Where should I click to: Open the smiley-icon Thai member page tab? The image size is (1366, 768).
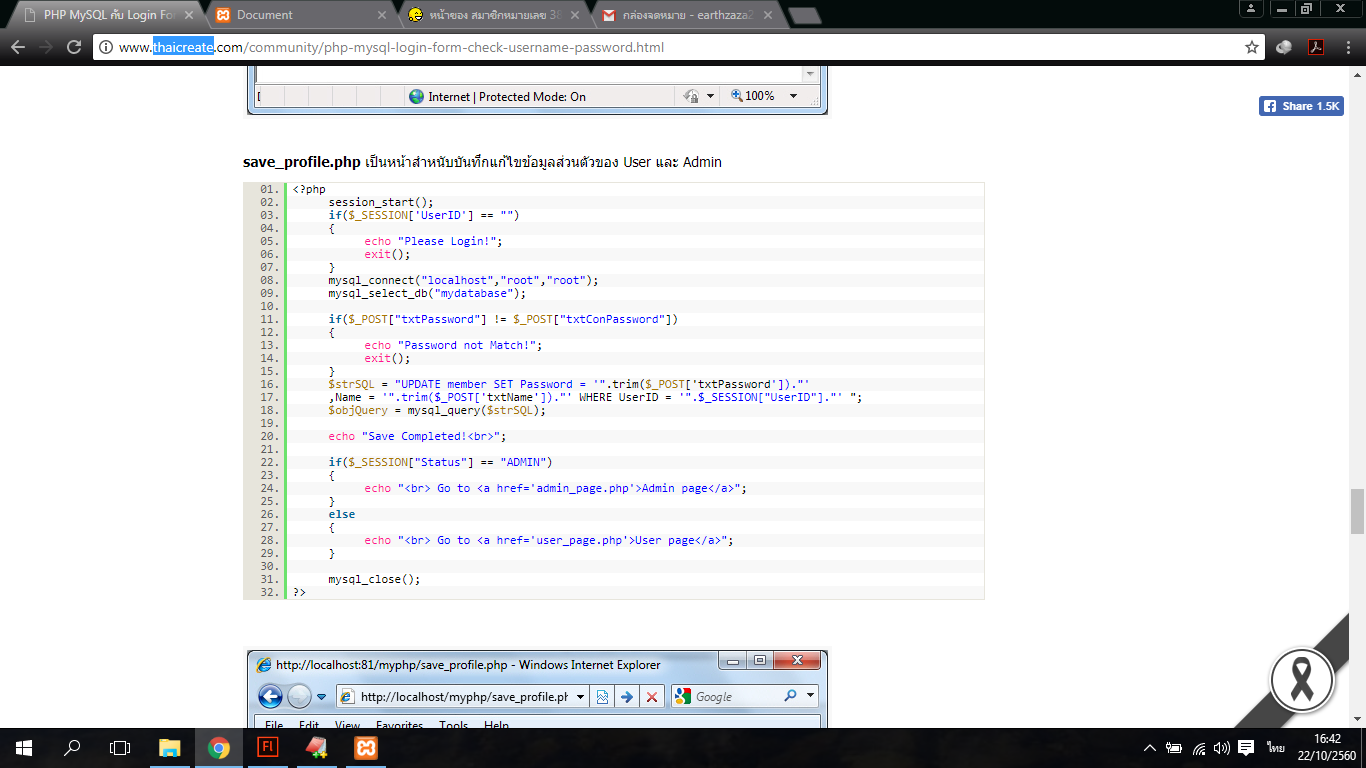[493, 15]
